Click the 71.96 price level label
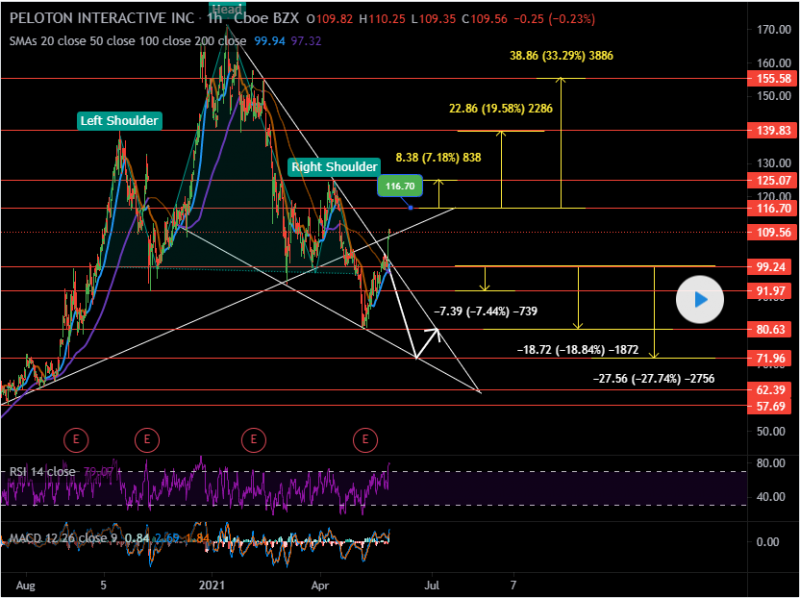Screen dimensions: 800x598 pos(771,358)
